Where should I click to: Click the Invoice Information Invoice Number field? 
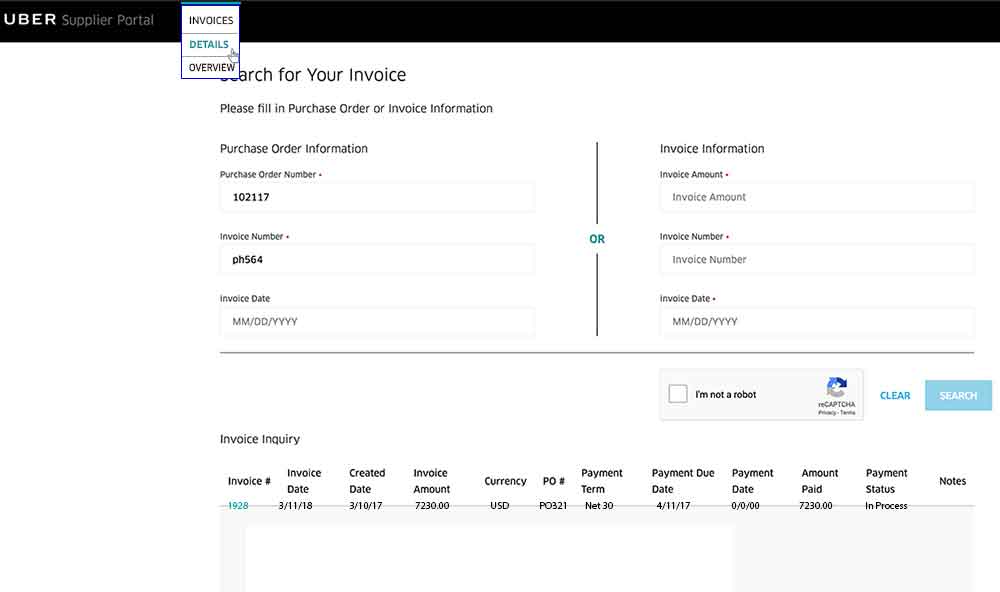click(x=817, y=260)
